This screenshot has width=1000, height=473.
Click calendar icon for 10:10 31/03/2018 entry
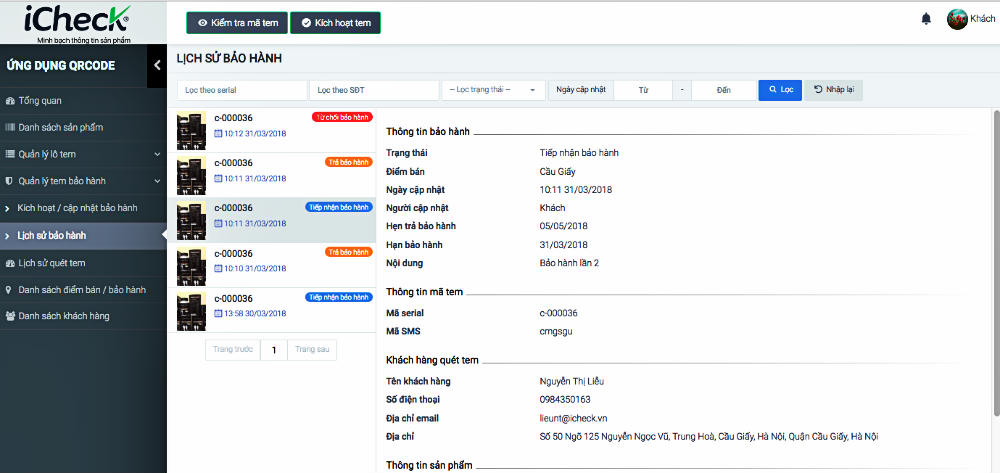pos(218,268)
